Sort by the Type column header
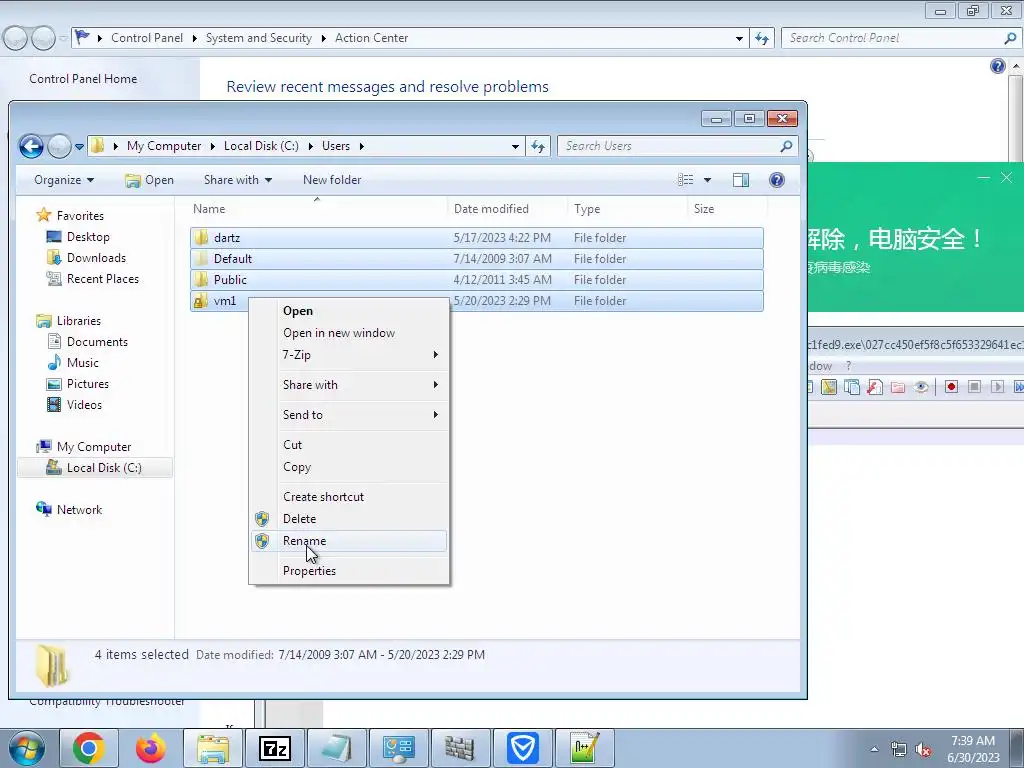 (587, 209)
